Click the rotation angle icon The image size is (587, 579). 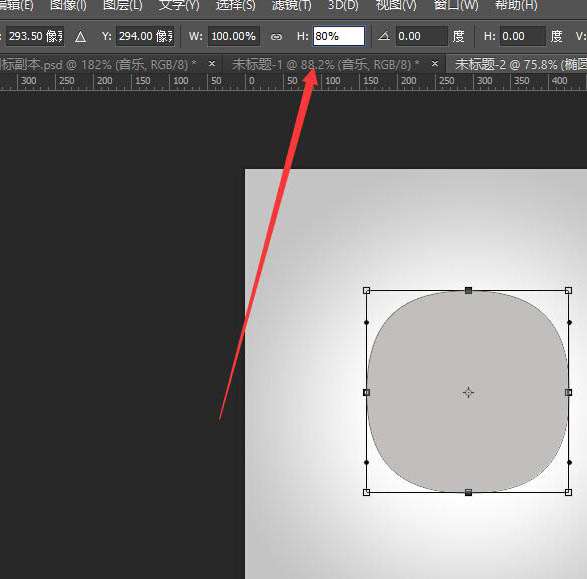[384, 36]
